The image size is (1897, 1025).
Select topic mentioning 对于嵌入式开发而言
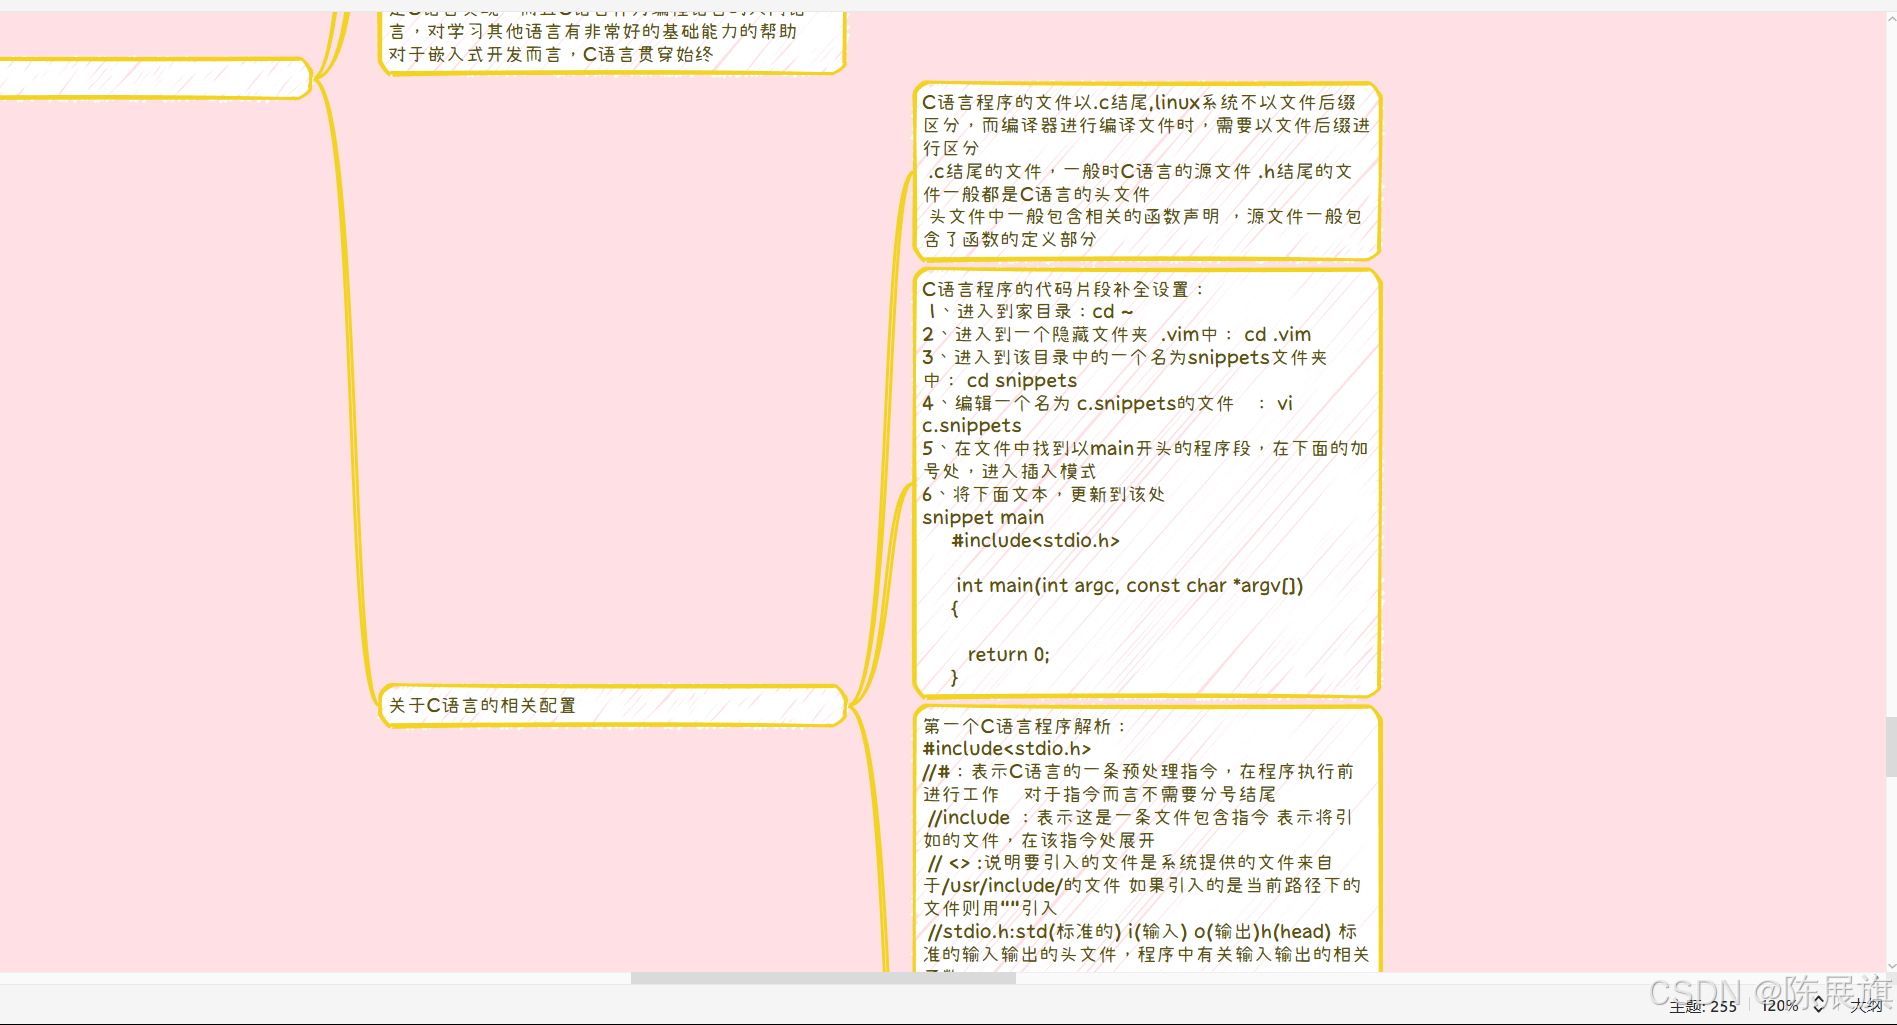pyautogui.click(x=612, y=42)
